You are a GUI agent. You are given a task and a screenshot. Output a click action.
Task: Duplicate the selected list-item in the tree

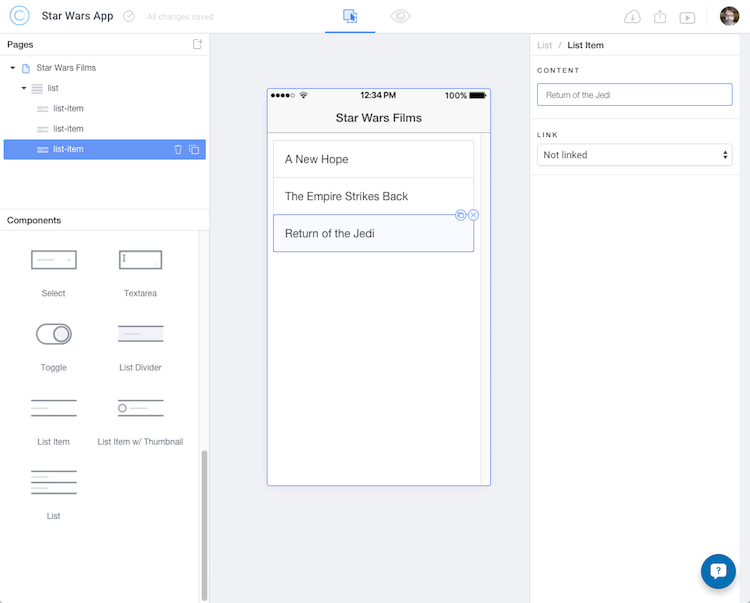click(194, 149)
